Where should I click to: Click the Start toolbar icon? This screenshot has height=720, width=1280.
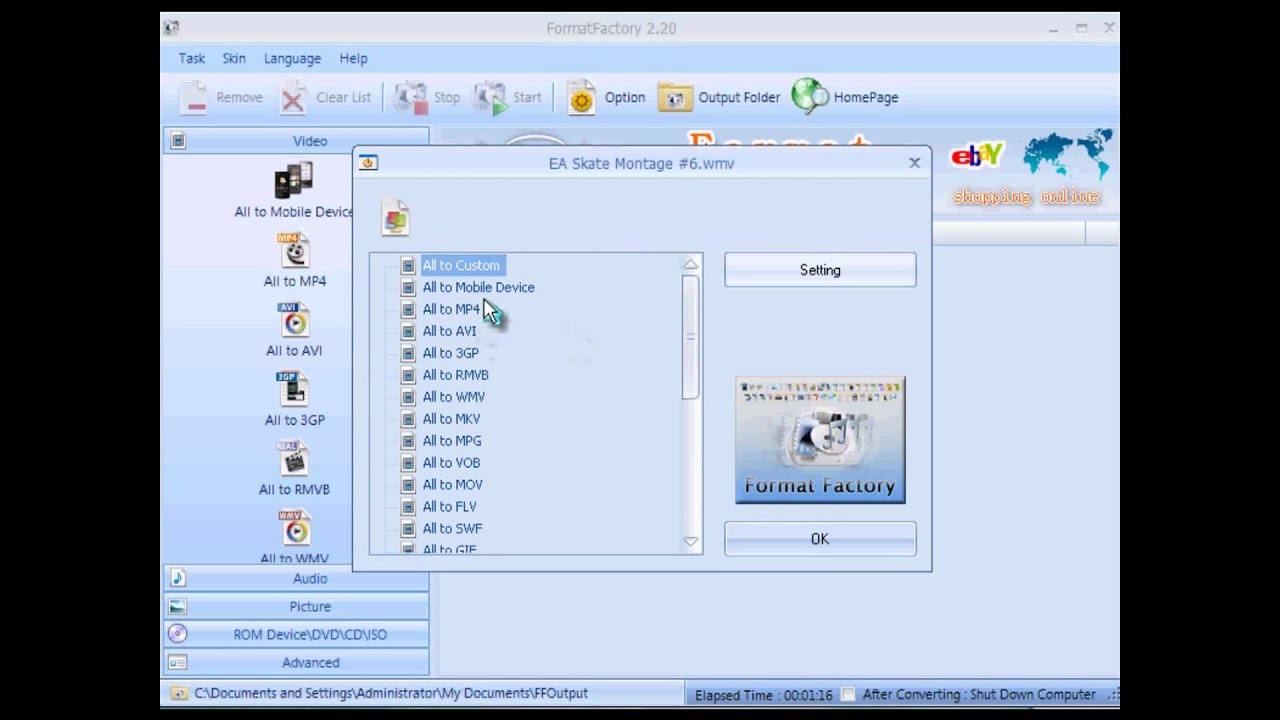click(490, 97)
